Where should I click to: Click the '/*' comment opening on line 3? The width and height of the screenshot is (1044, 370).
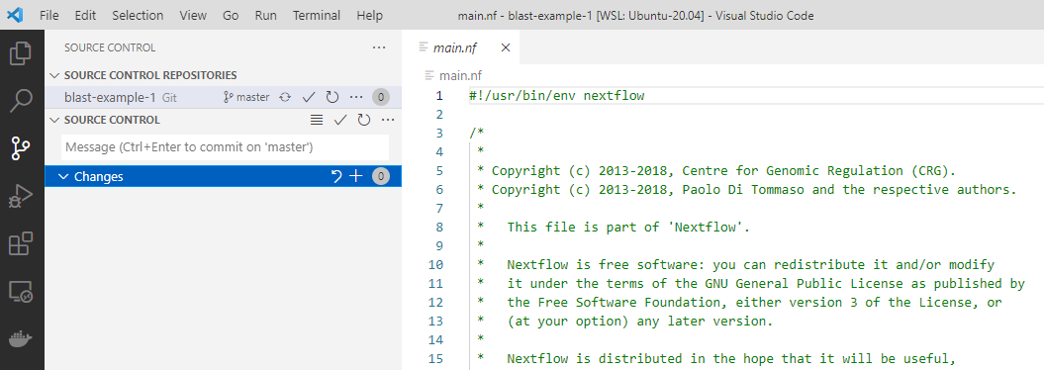pos(476,133)
